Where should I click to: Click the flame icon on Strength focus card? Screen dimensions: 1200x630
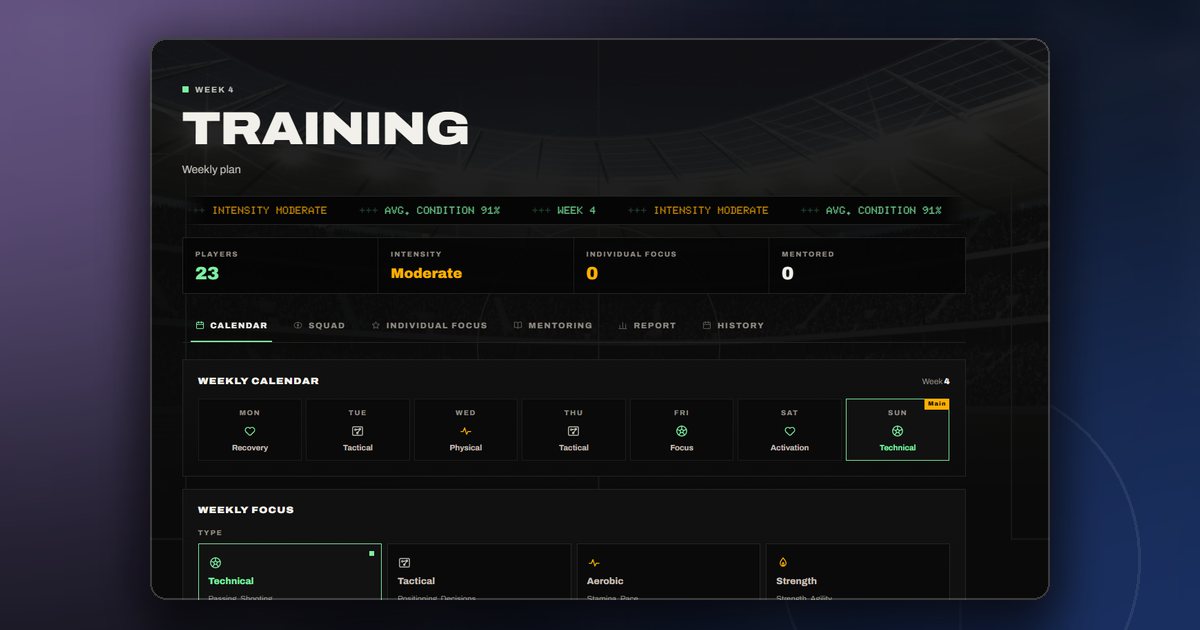[782, 563]
